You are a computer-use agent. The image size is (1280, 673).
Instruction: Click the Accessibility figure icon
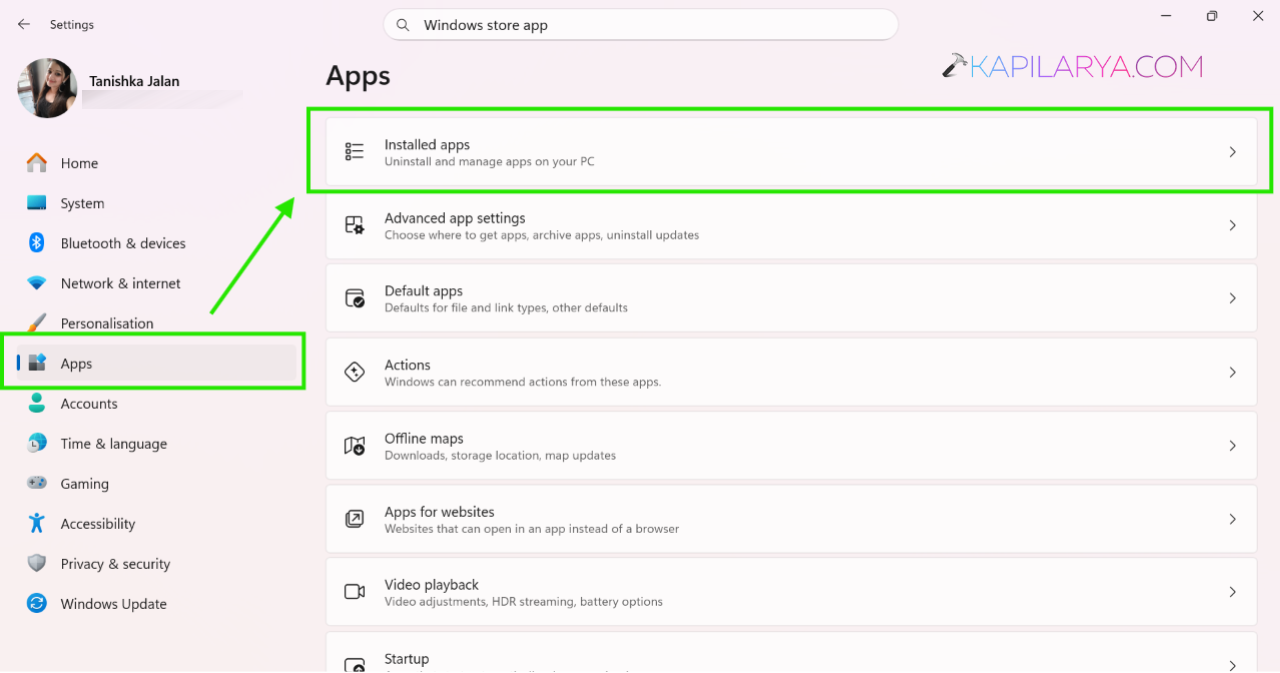click(37, 523)
